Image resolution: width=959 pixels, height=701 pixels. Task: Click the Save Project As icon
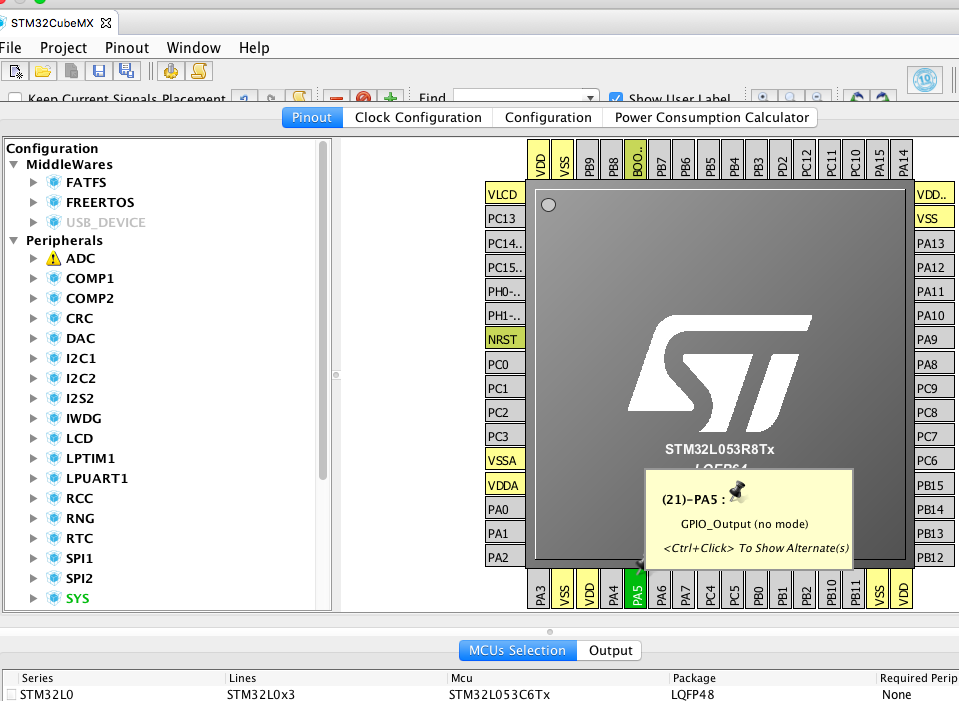click(126, 71)
